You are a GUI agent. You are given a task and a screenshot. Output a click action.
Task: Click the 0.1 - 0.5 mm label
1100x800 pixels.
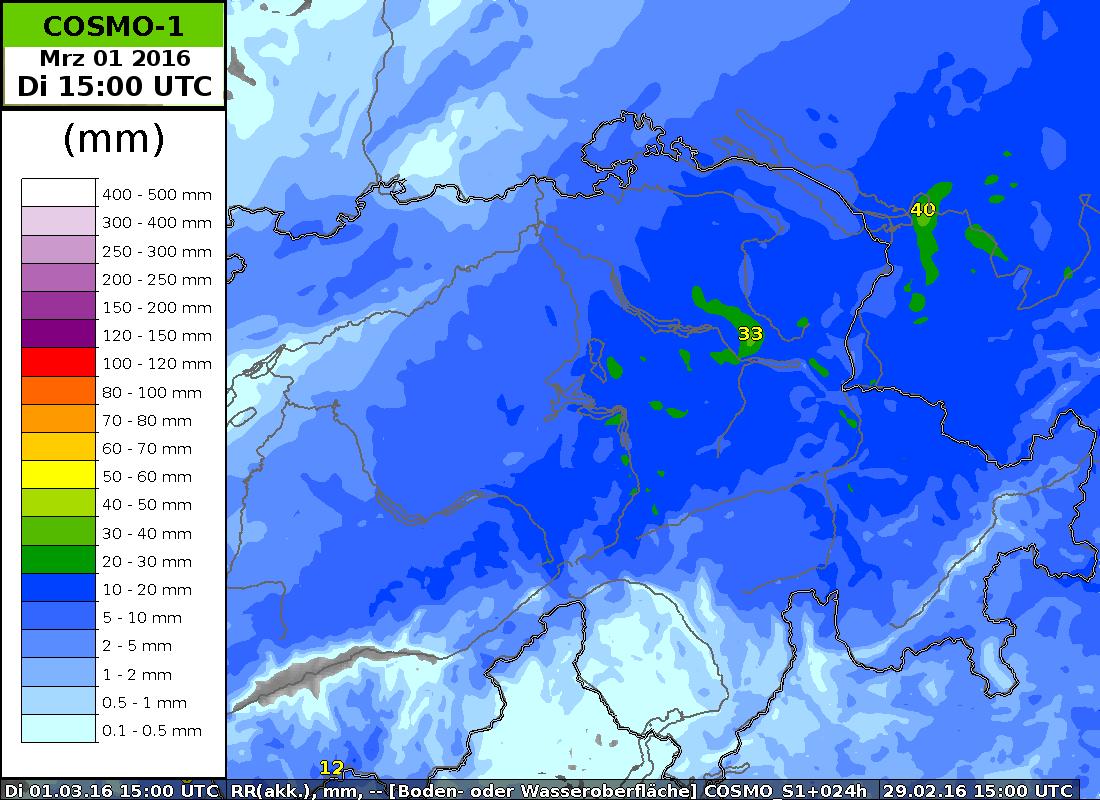coord(152,731)
